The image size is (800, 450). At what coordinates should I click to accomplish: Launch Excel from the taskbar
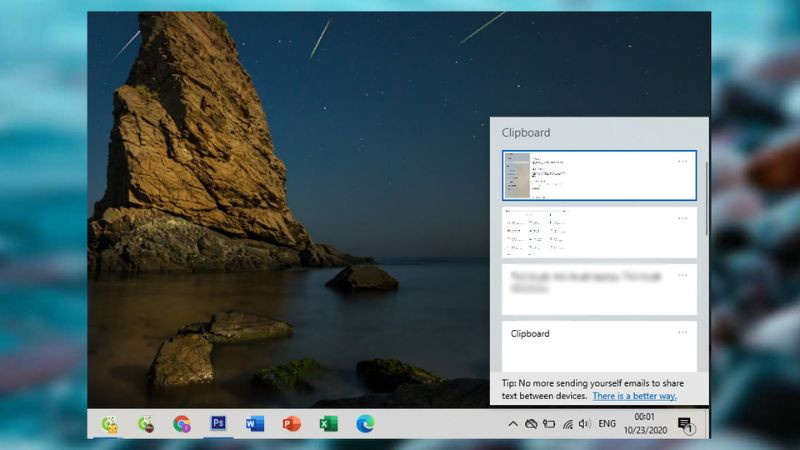pos(328,423)
